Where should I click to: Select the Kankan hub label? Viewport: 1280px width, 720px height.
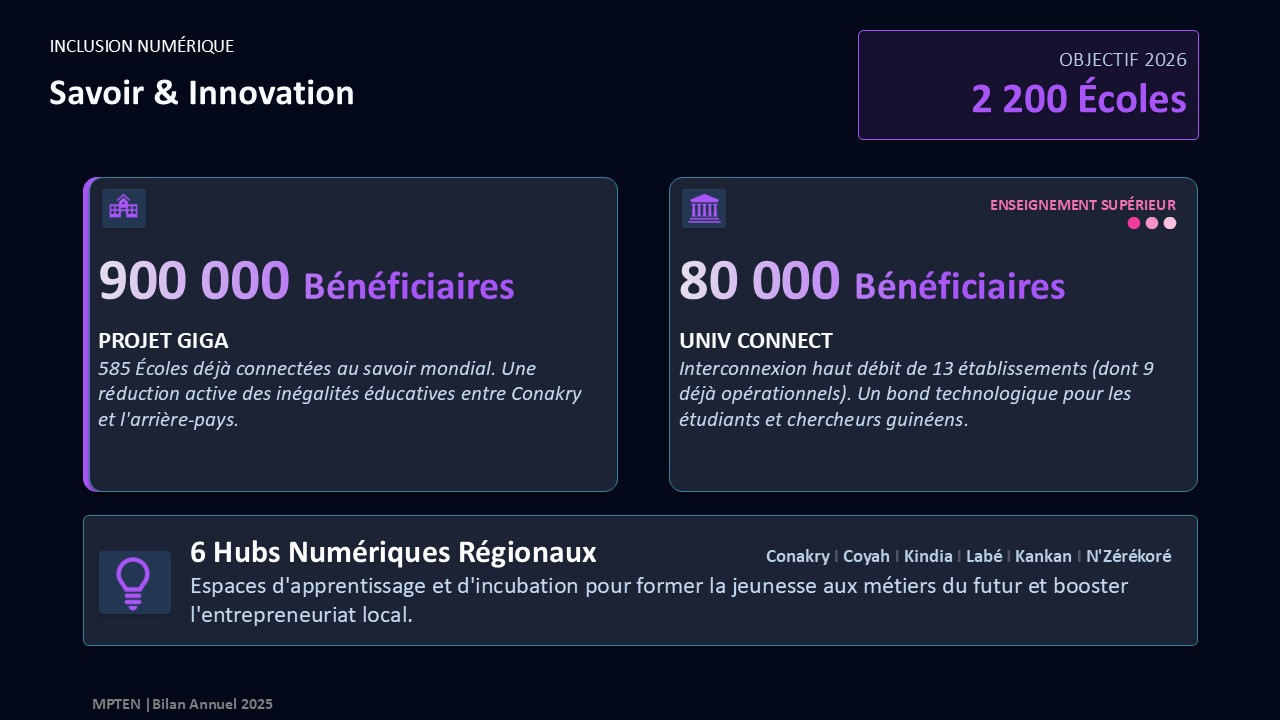[x=1043, y=556]
